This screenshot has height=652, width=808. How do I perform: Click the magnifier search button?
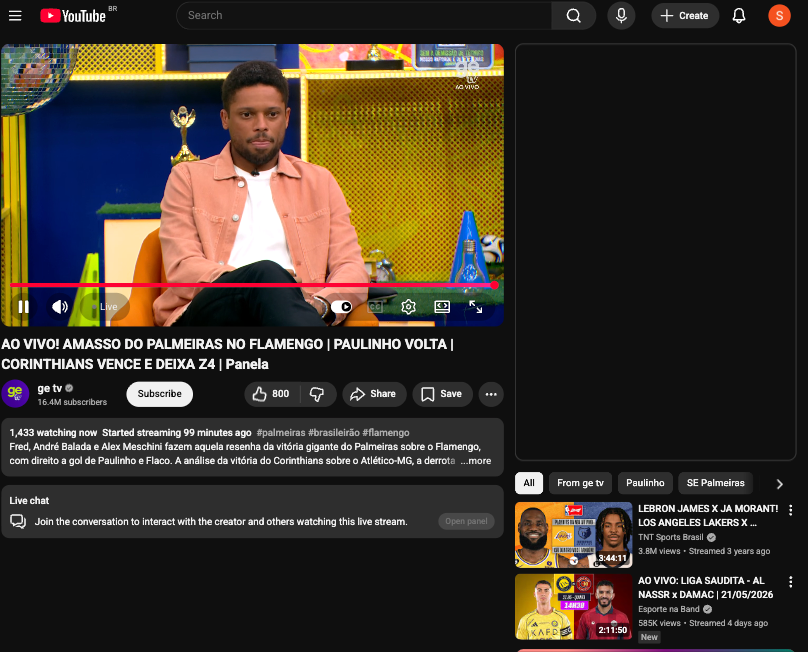574,15
